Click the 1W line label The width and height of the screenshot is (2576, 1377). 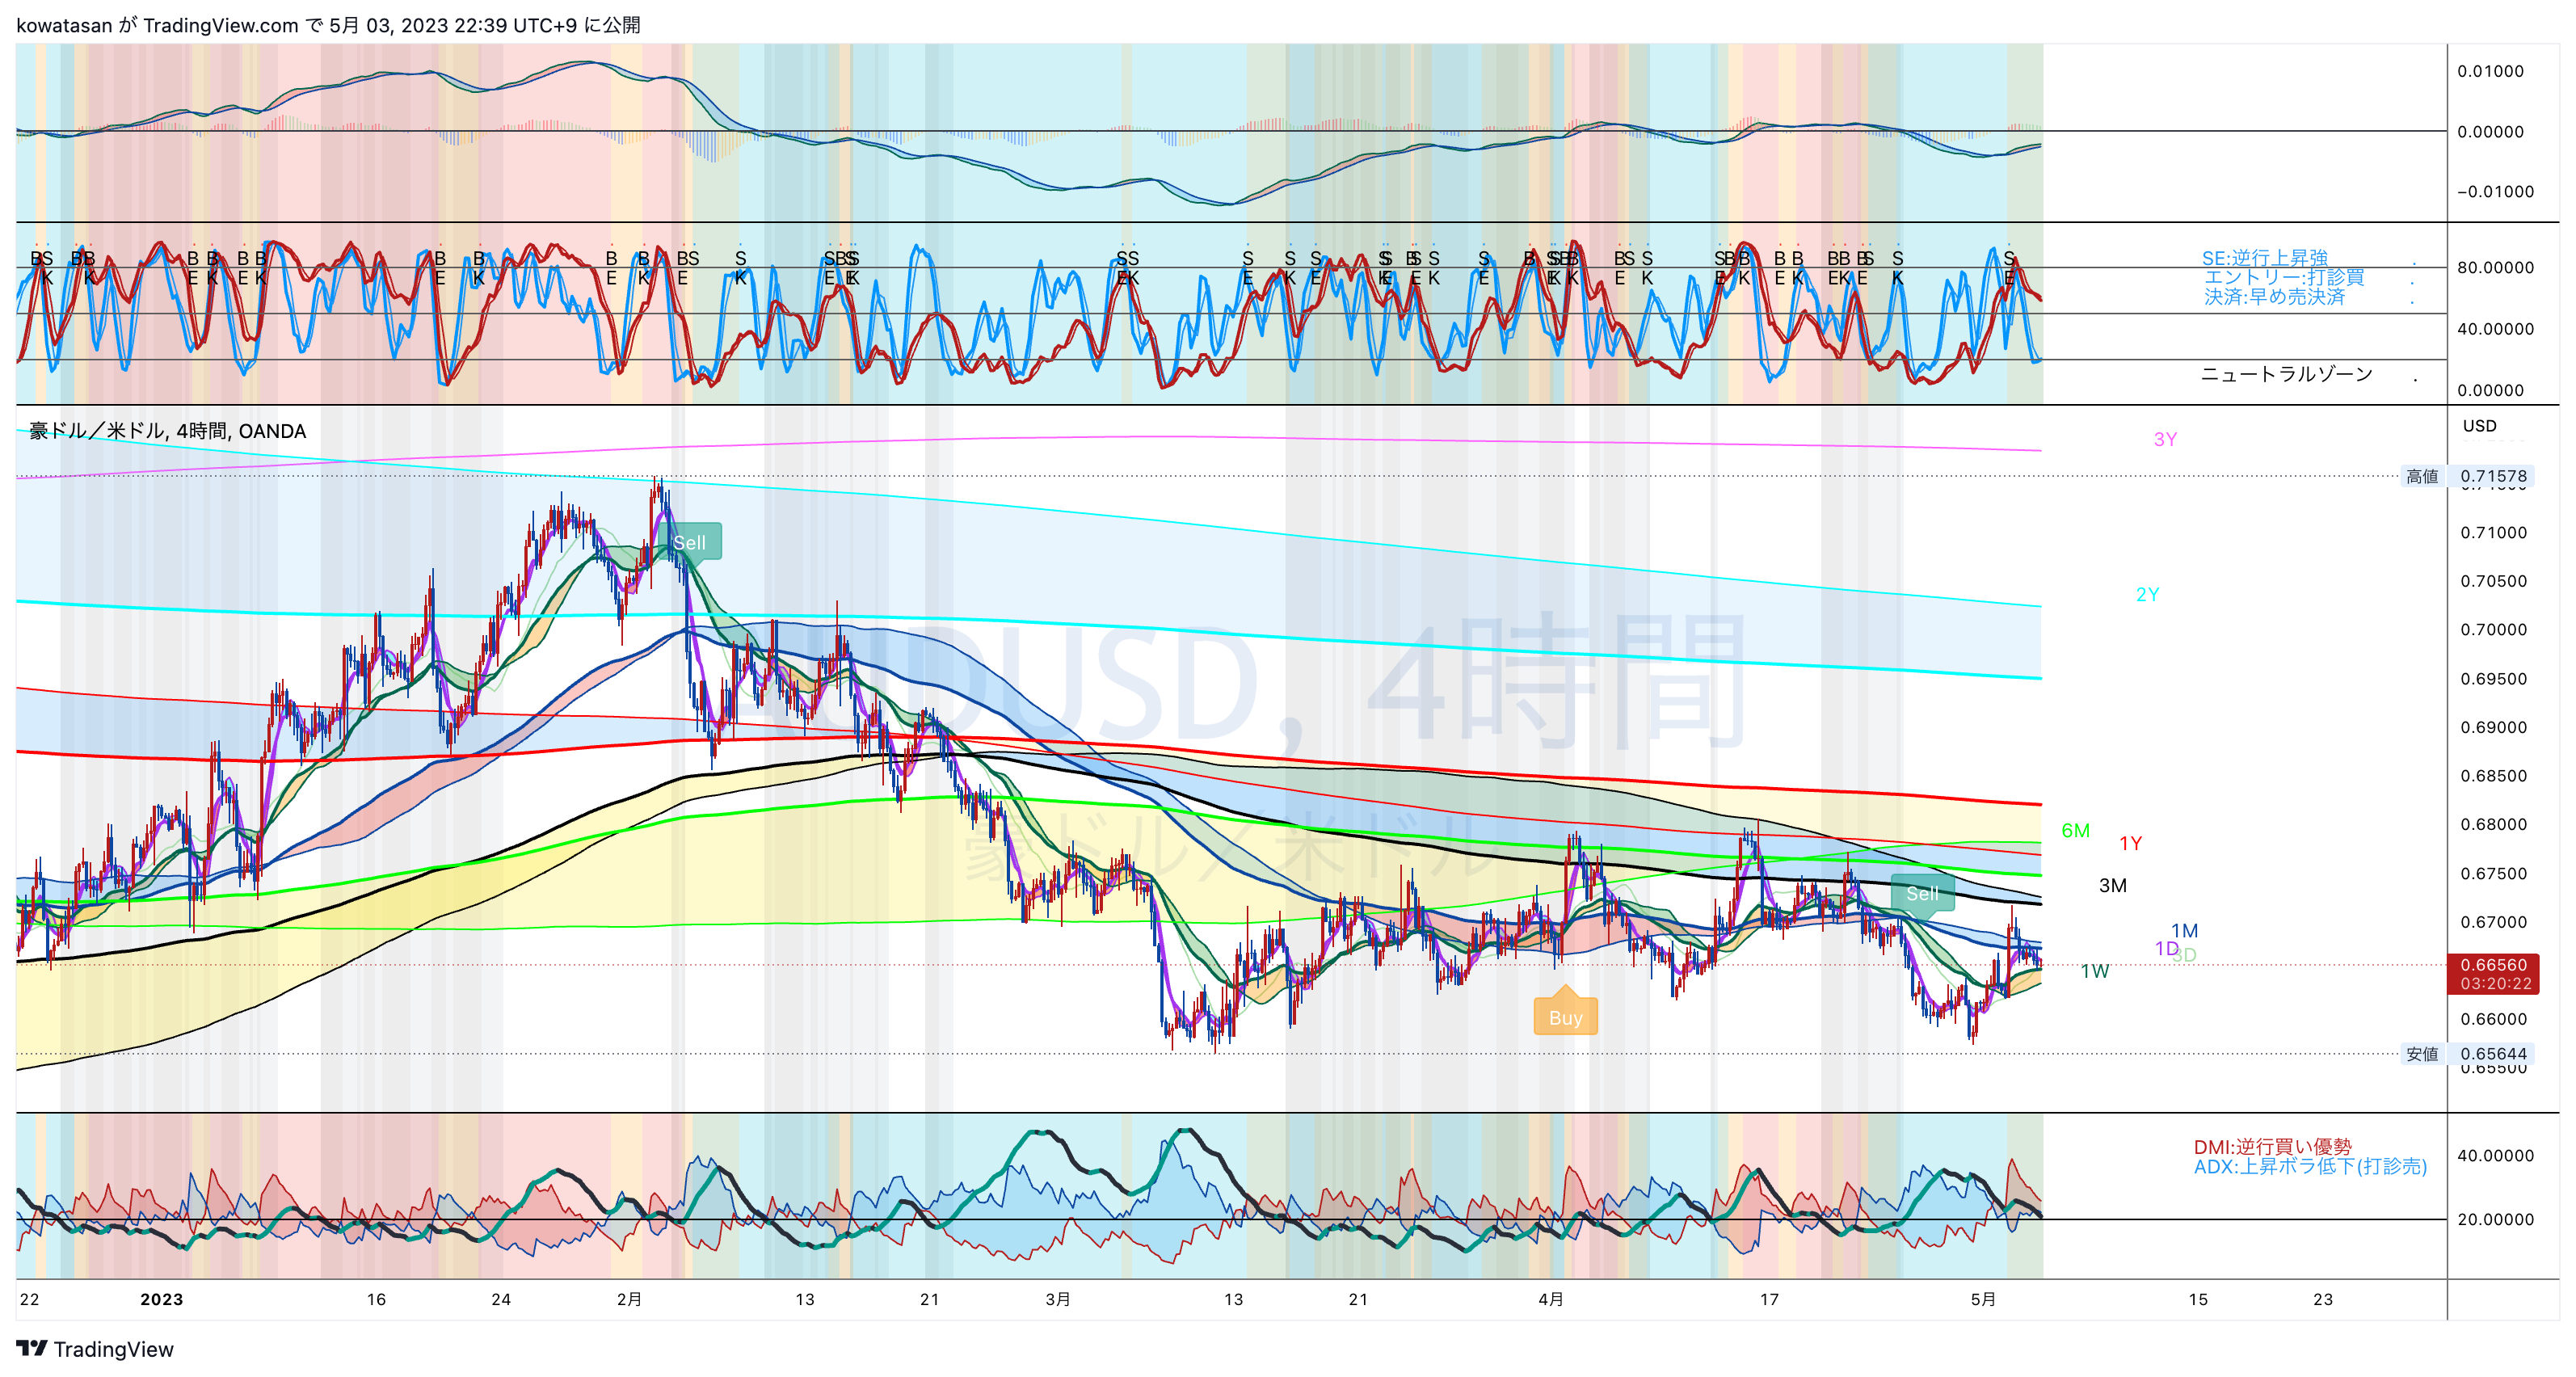(2095, 971)
